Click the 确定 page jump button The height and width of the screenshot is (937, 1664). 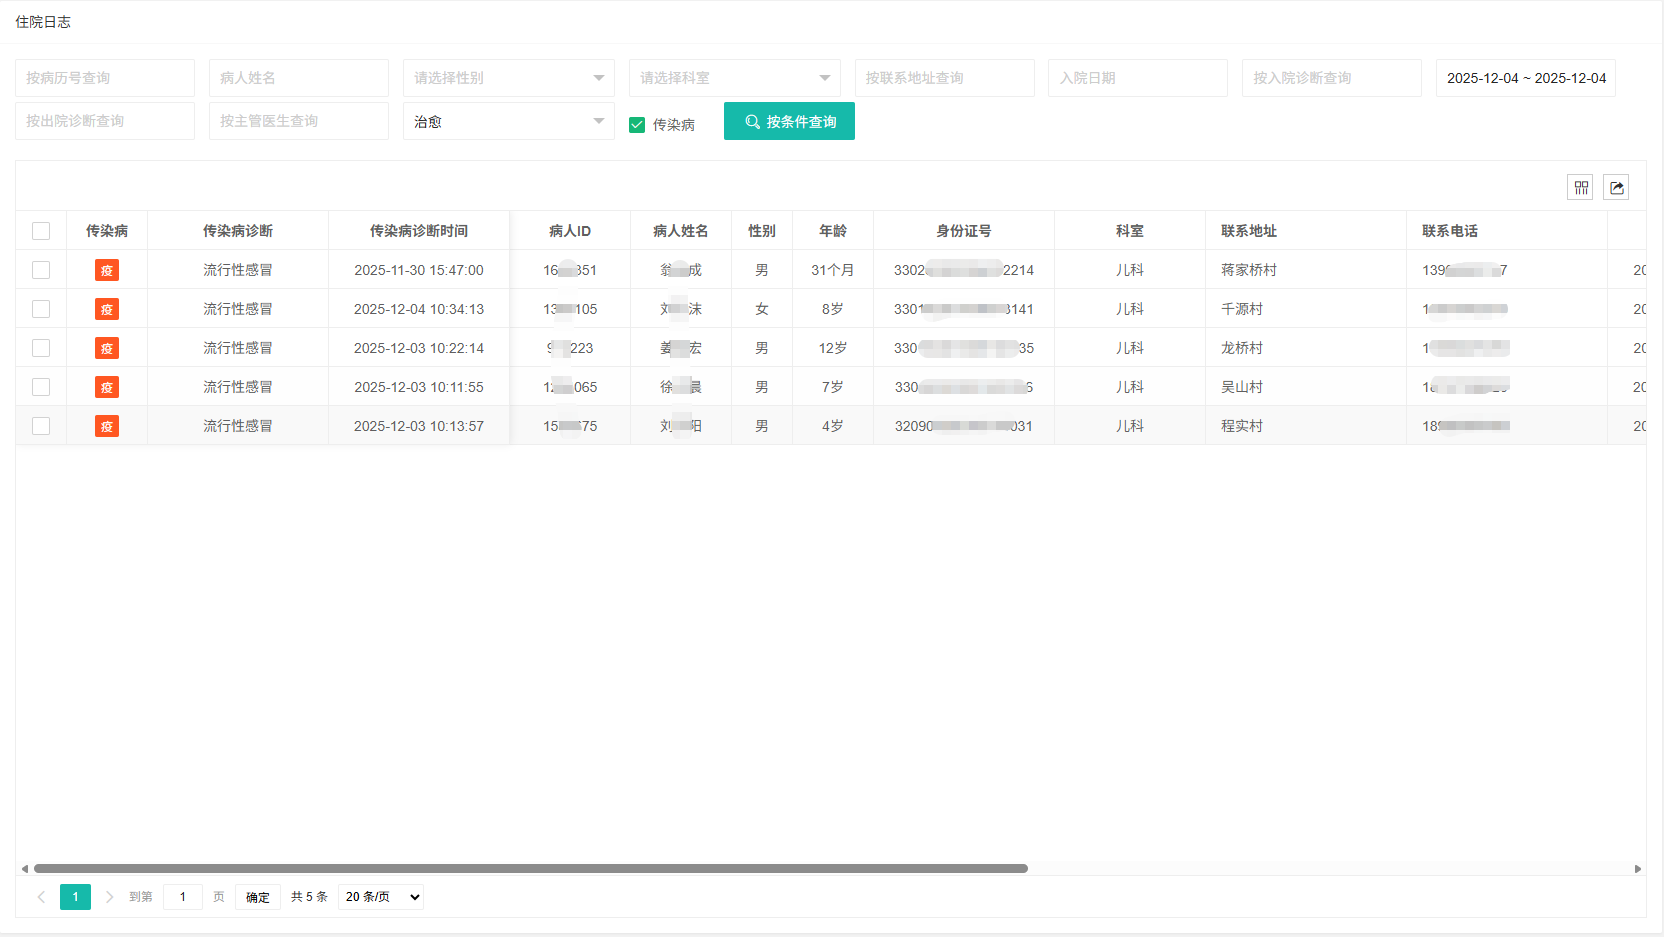point(258,897)
